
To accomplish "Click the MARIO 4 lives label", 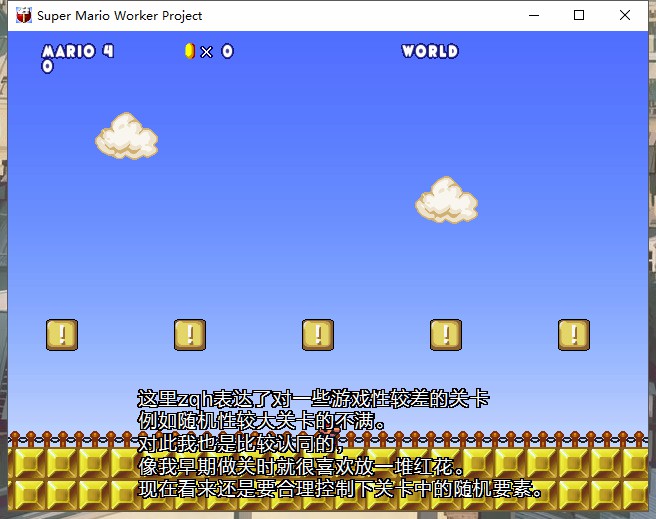I will [78, 51].
